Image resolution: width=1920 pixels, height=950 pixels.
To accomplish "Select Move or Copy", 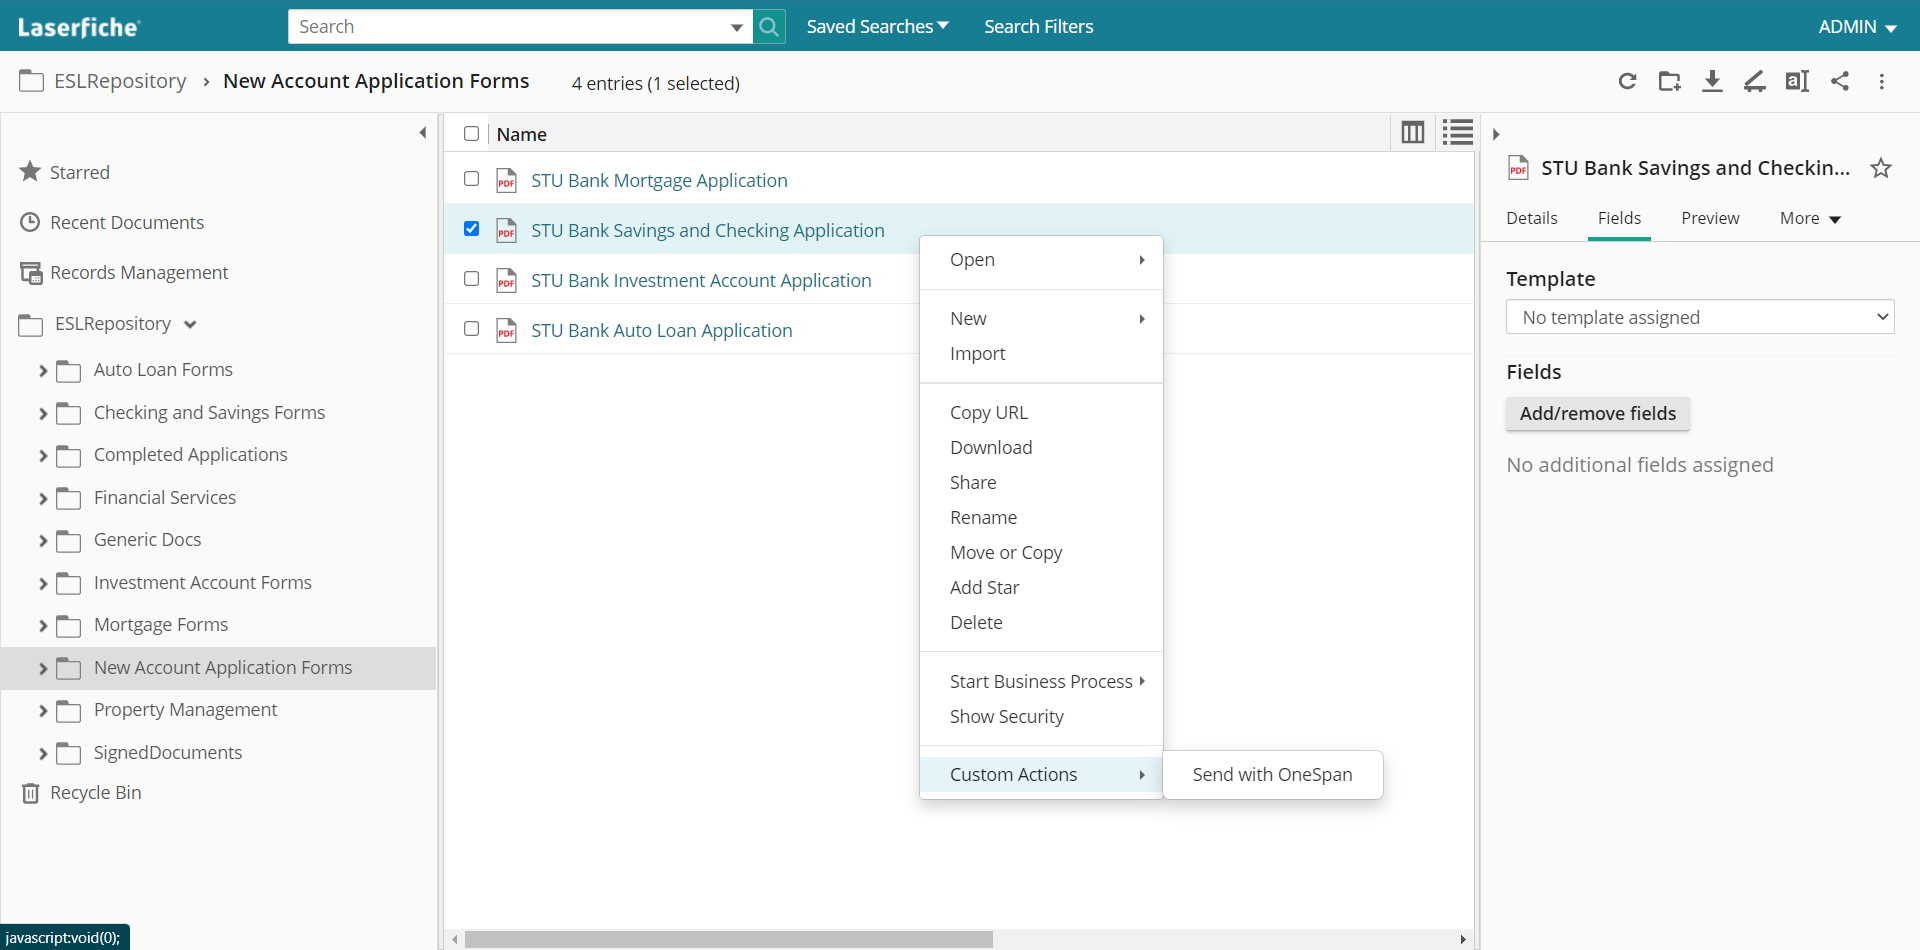I will [1041, 553].
